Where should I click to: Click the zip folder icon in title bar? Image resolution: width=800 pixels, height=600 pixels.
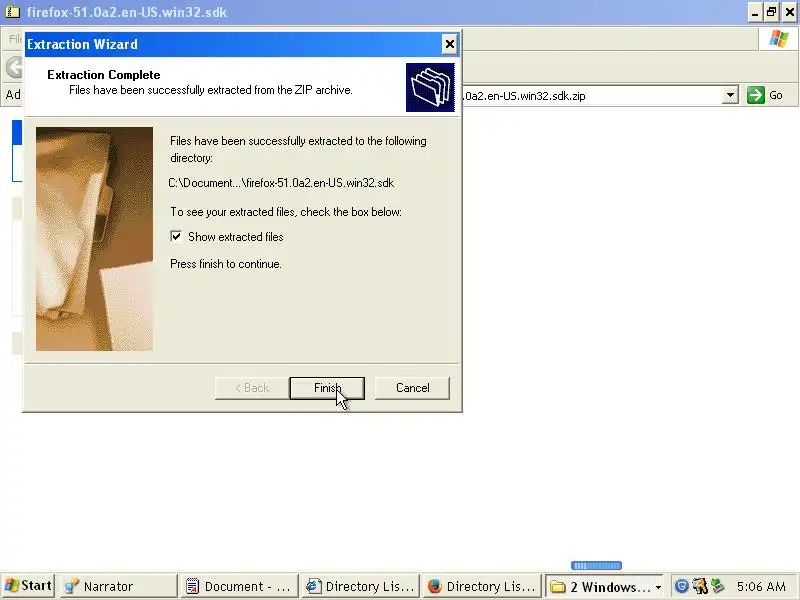12,12
